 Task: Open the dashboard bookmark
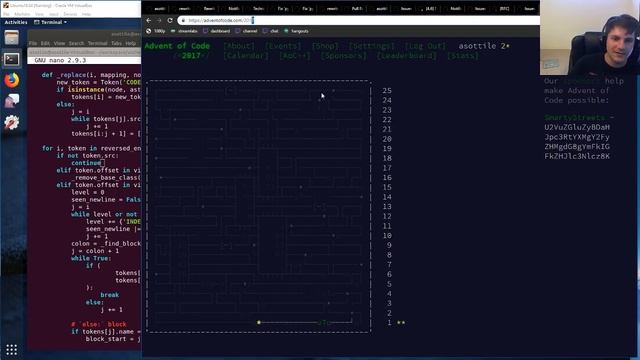[217, 31]
